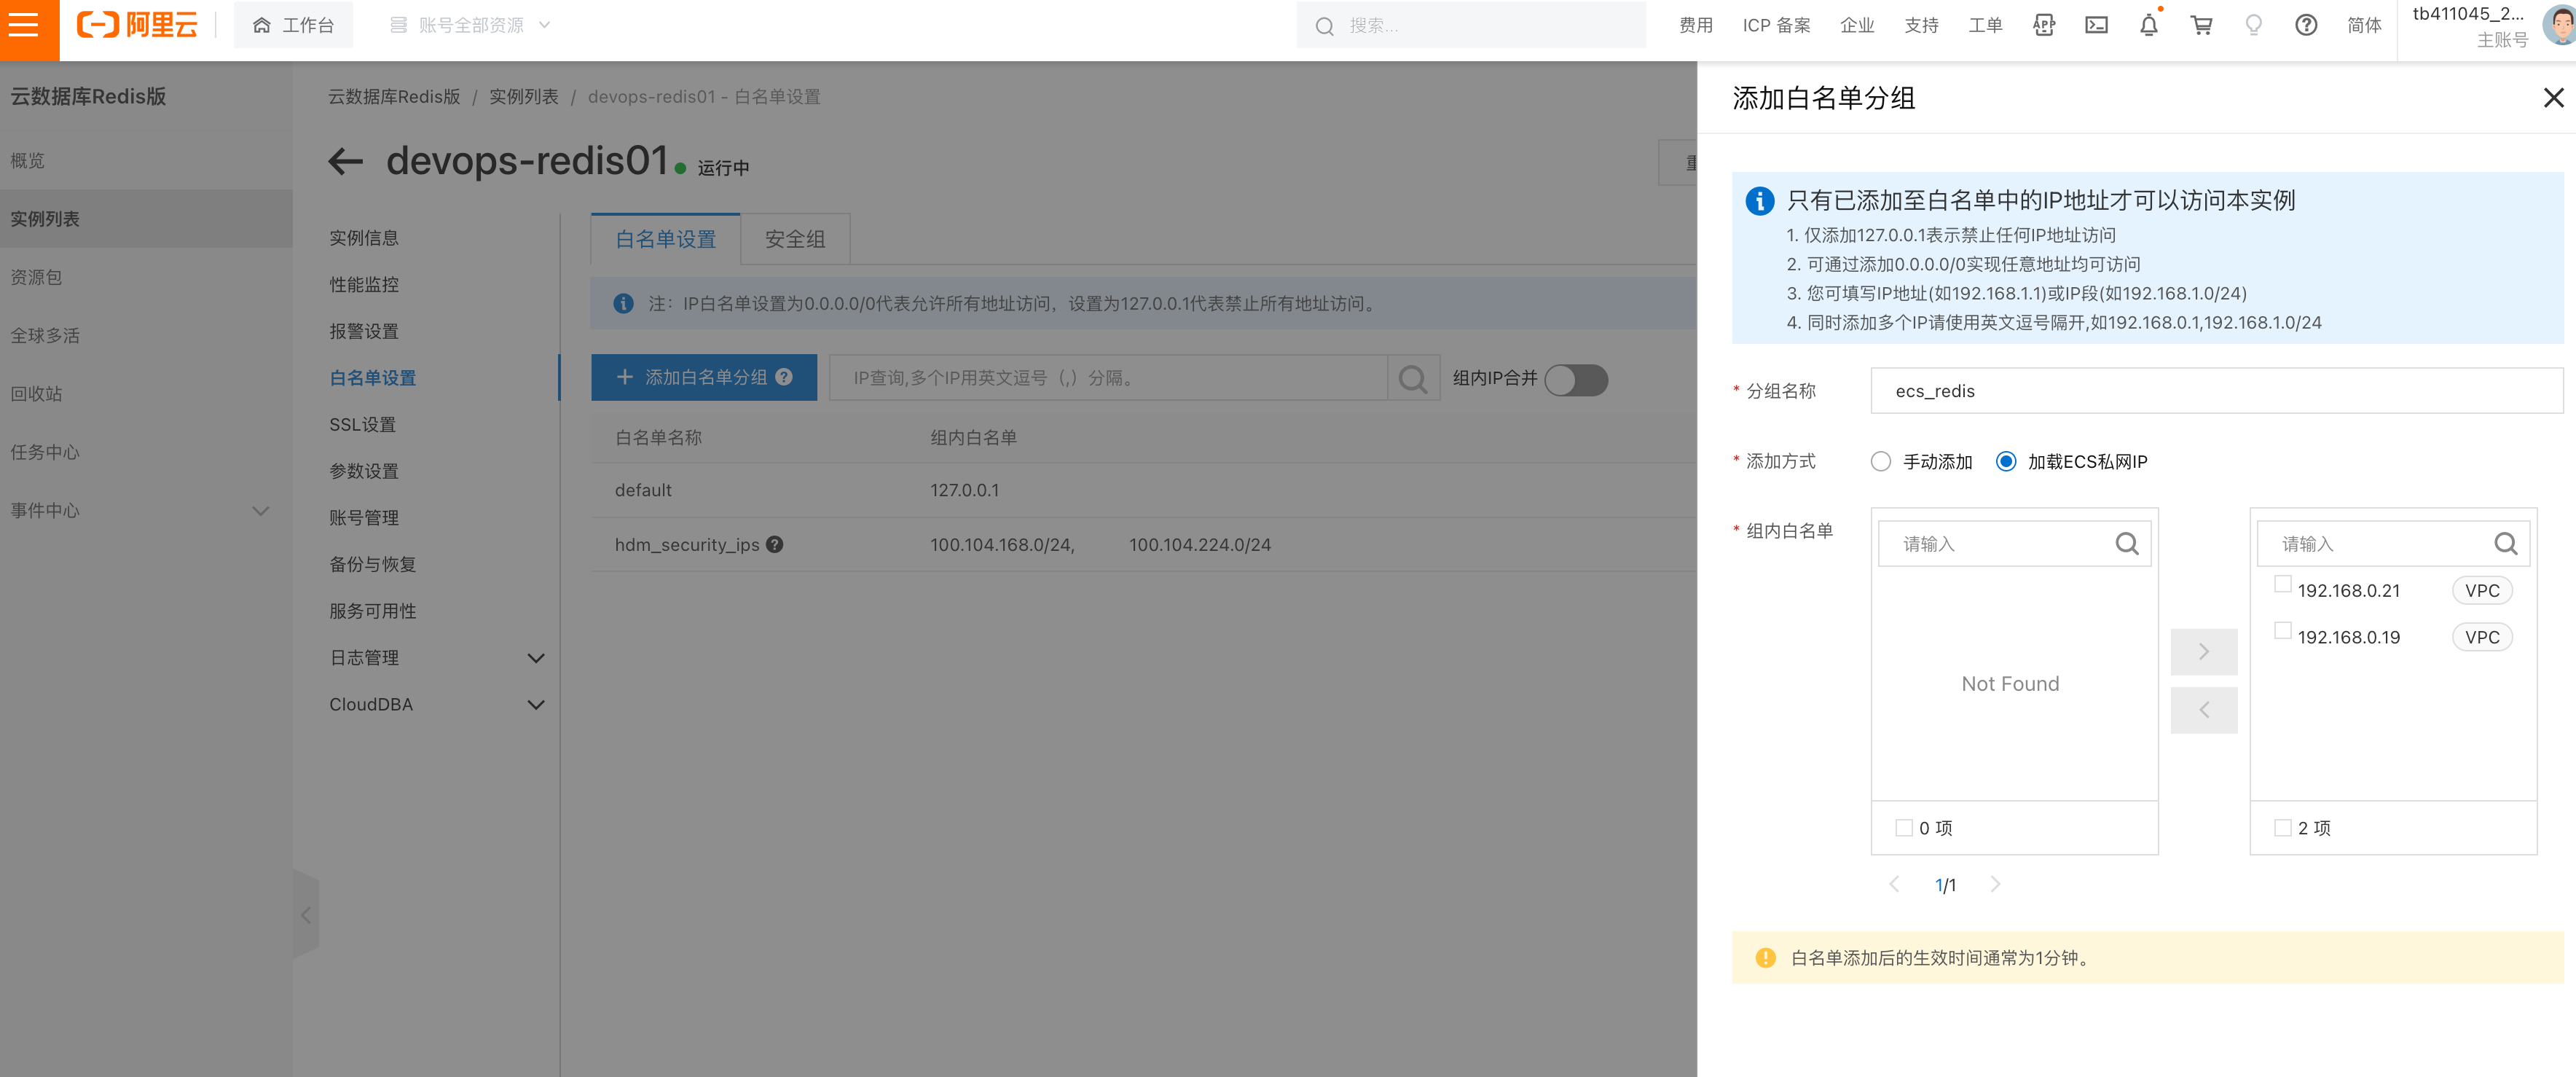Click the IP query search magnifier icon

[x=1412, y=379]
